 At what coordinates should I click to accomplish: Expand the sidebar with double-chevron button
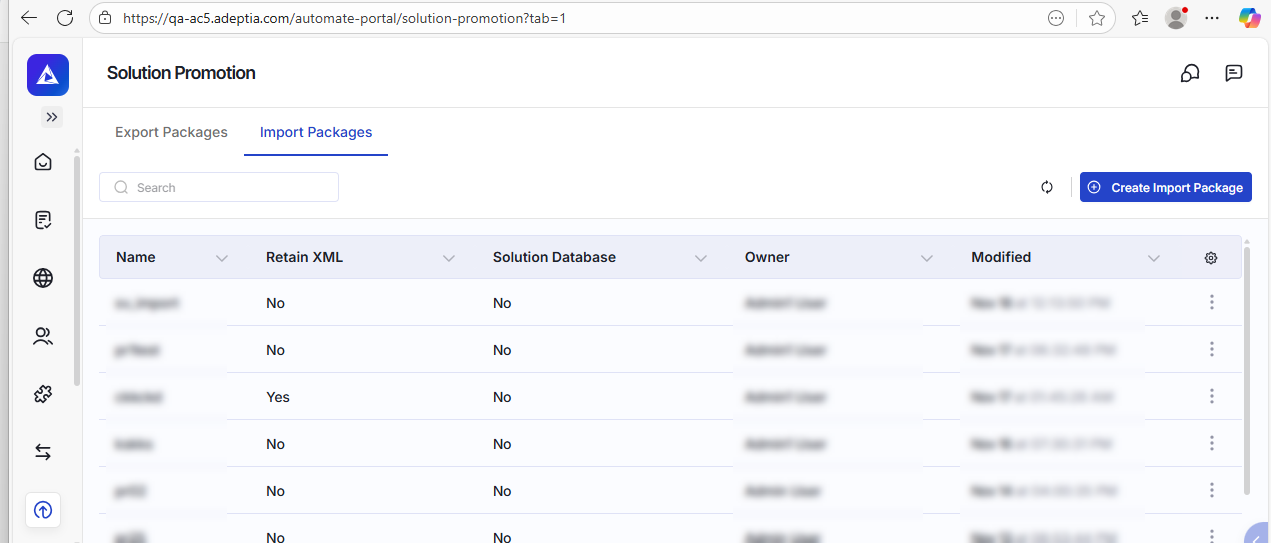[52, 117]
